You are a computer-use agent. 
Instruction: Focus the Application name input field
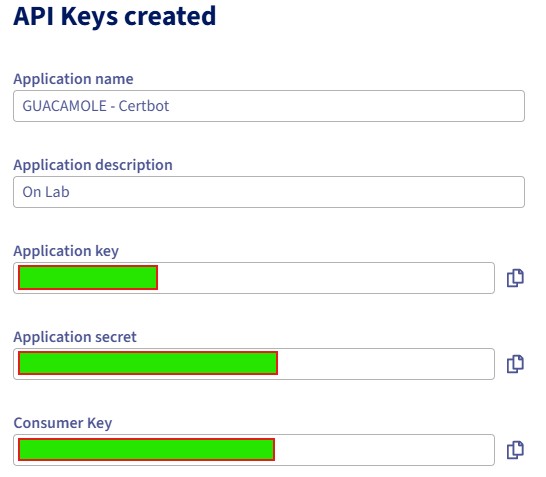pos(269,106)
